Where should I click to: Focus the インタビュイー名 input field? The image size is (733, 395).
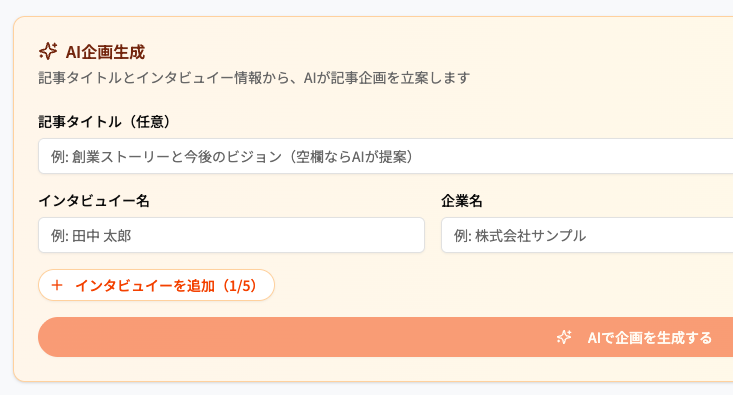pos(231,235)
